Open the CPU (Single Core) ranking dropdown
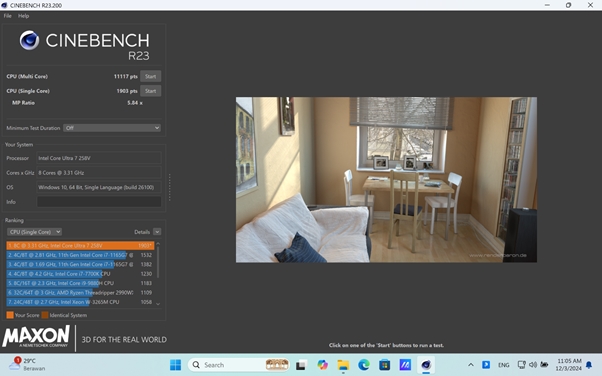The image size is (602, 376). coord(34,232)
